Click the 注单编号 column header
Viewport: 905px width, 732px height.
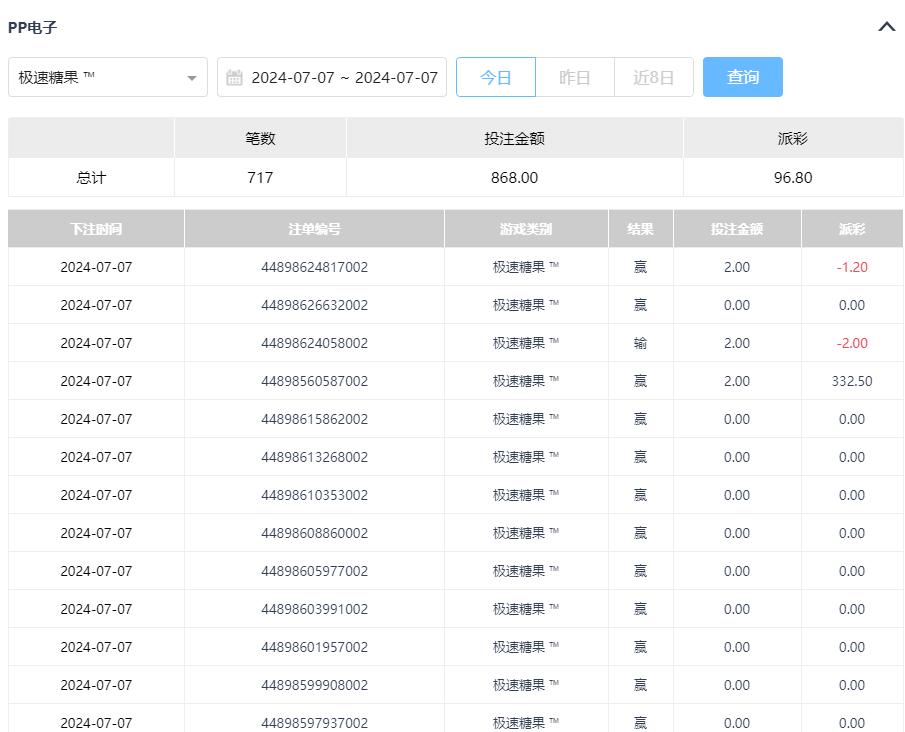coord(314,229)
